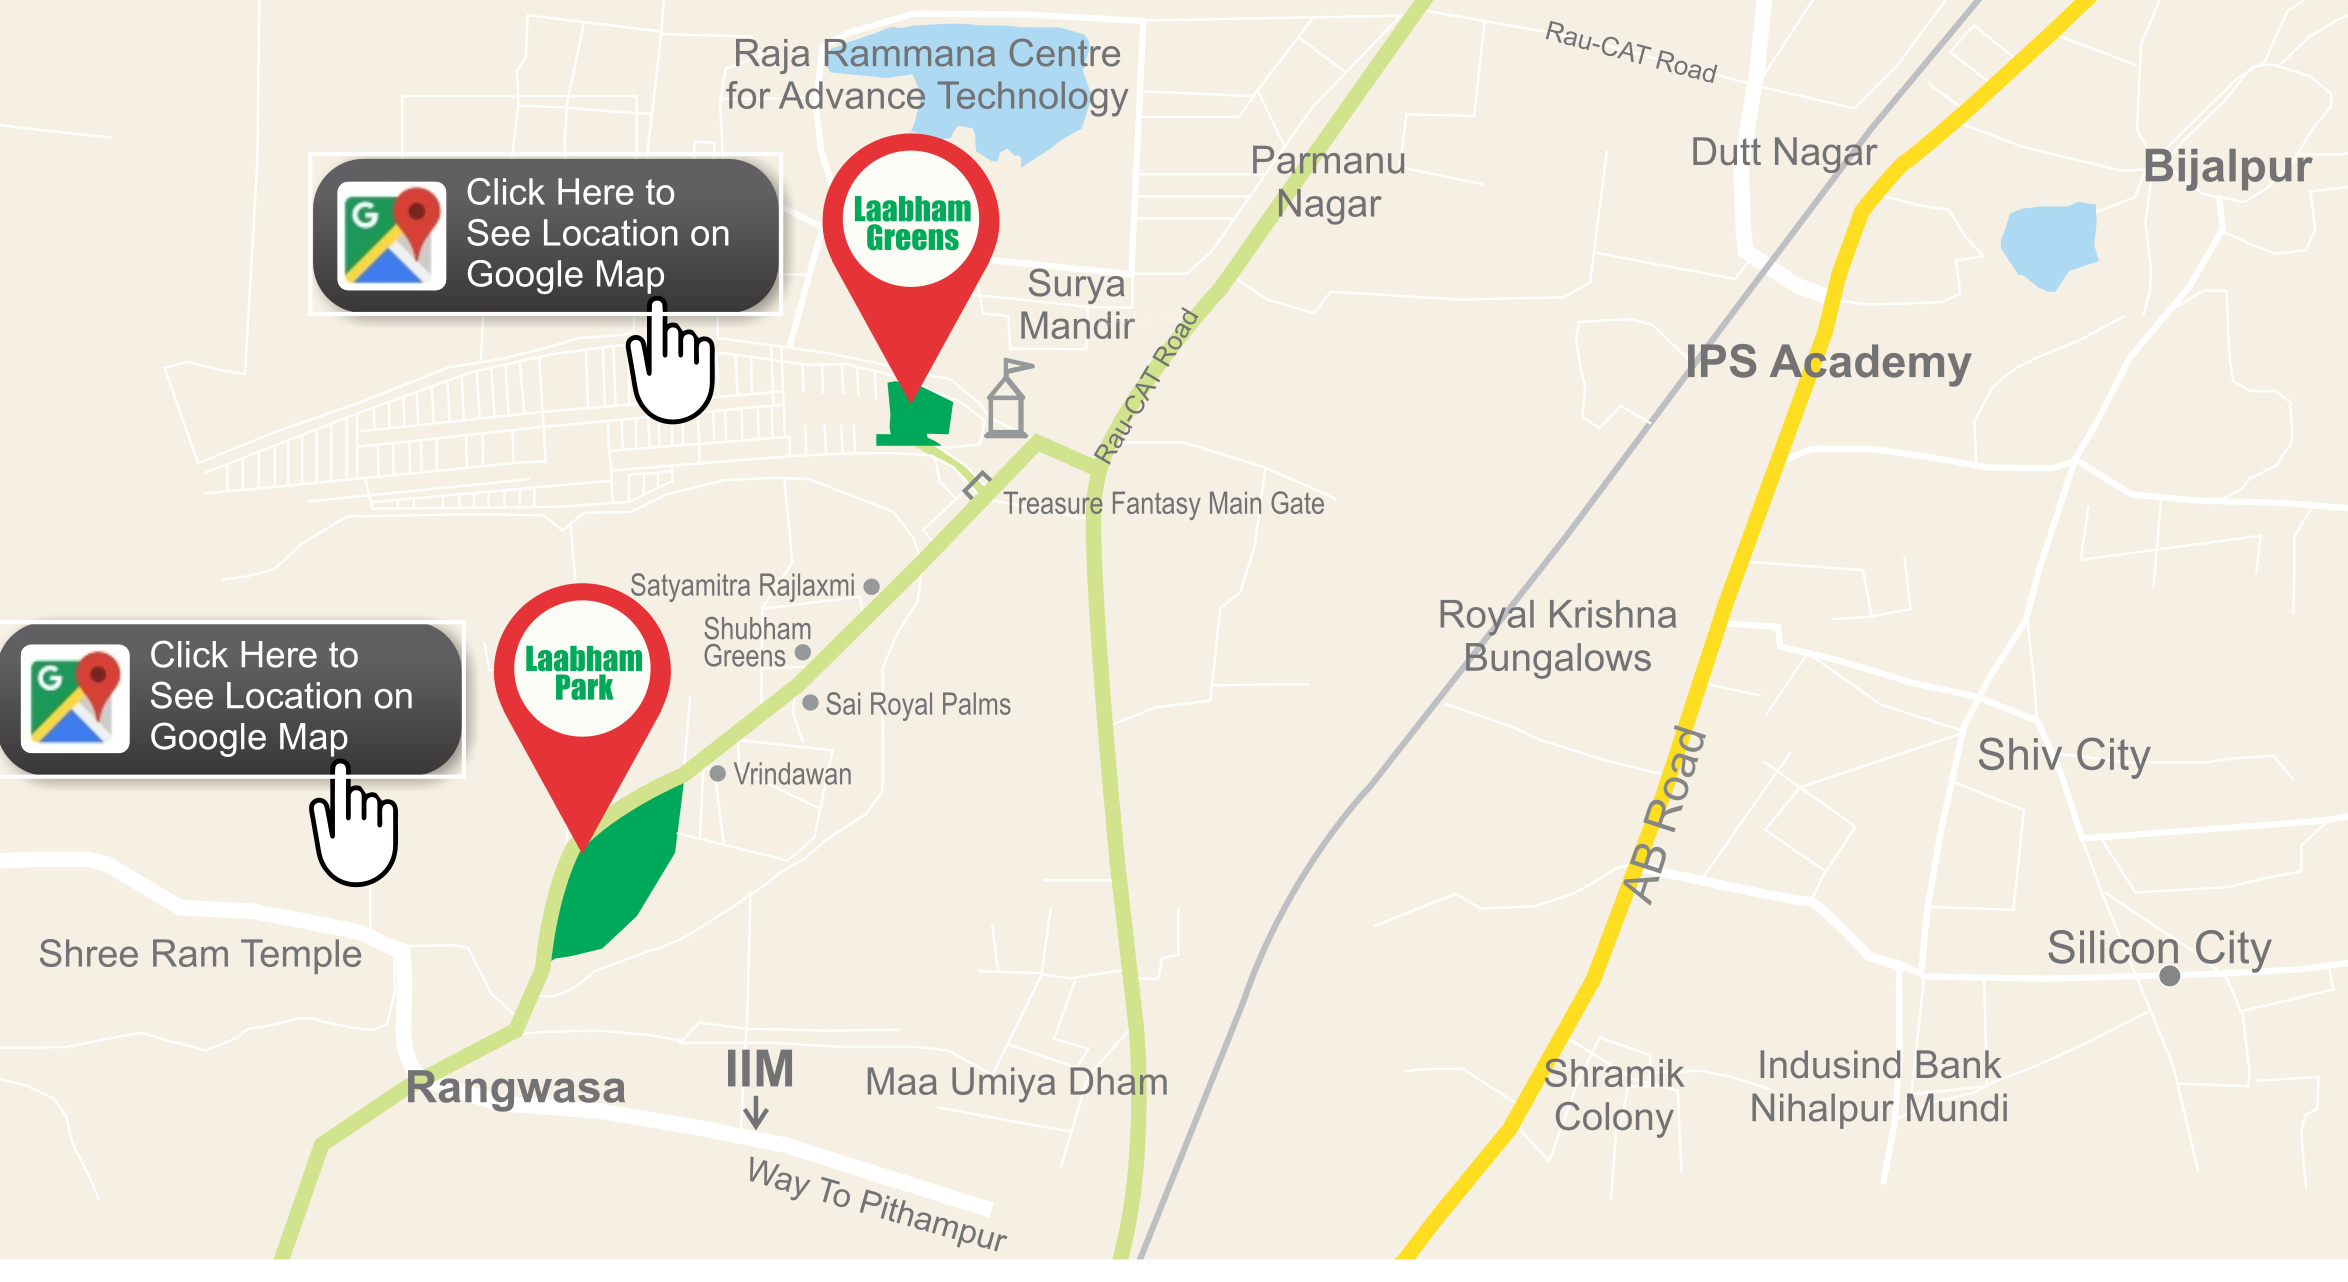Click the Laabham Greens red map pin
Viewport: 2348px width, 1282px height.
click(x=910, y=240)
